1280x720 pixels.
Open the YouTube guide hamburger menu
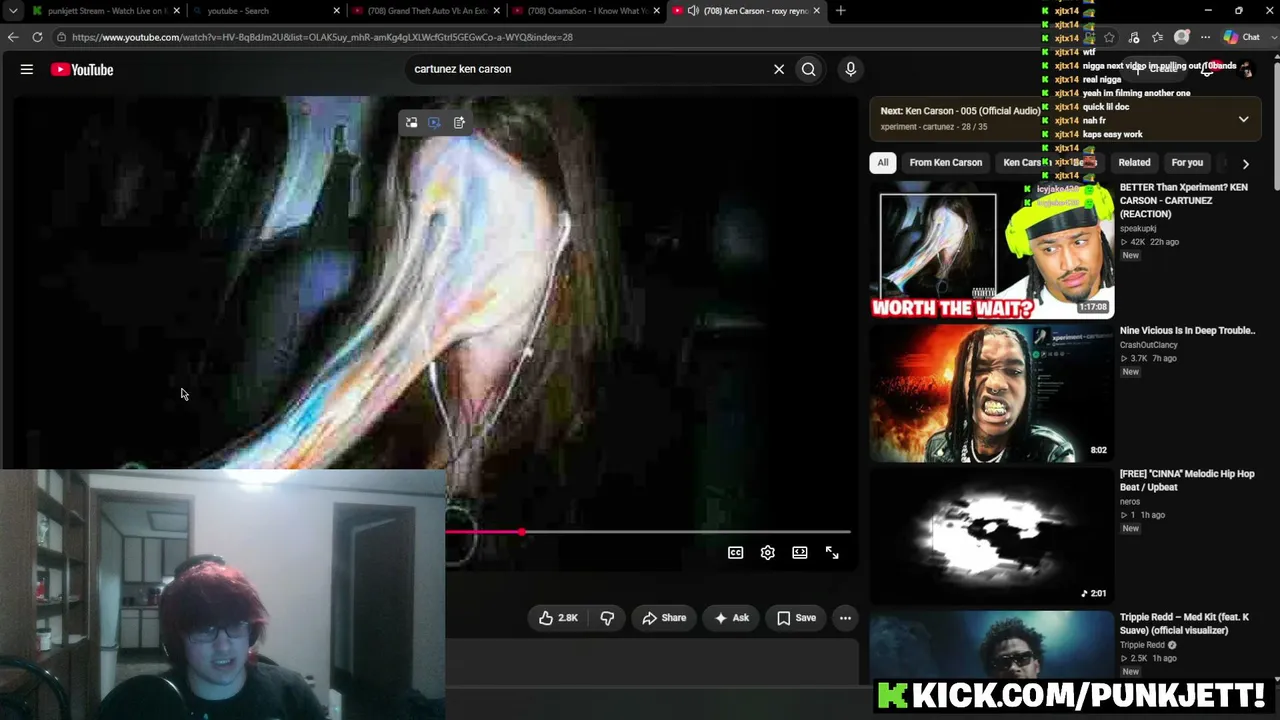tap(27, 70)
